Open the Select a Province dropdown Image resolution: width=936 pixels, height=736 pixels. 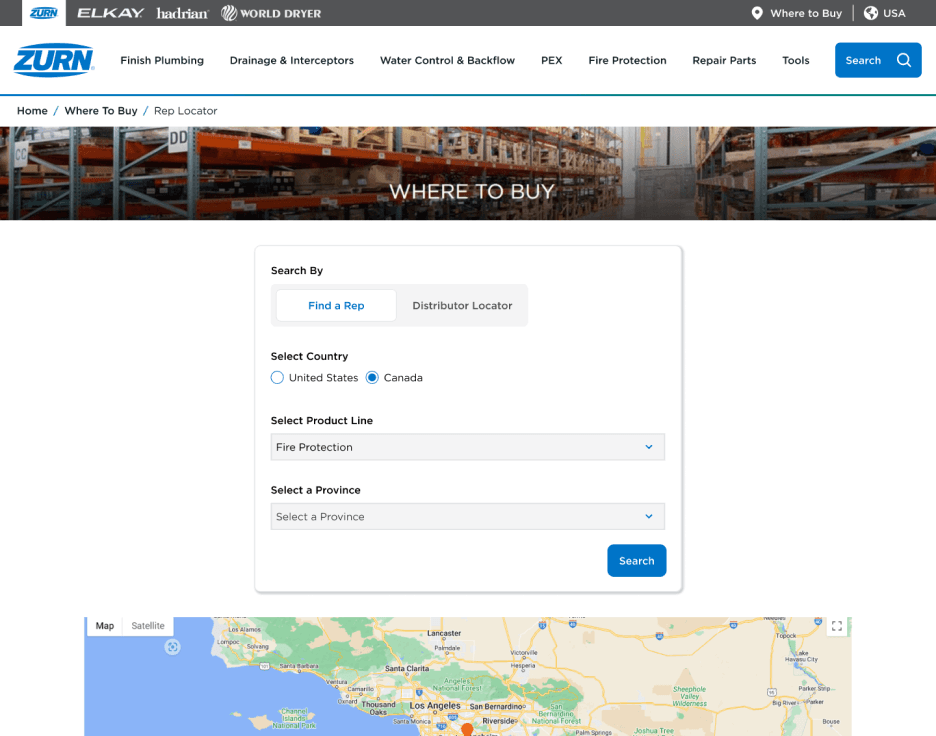click(467, 516)
